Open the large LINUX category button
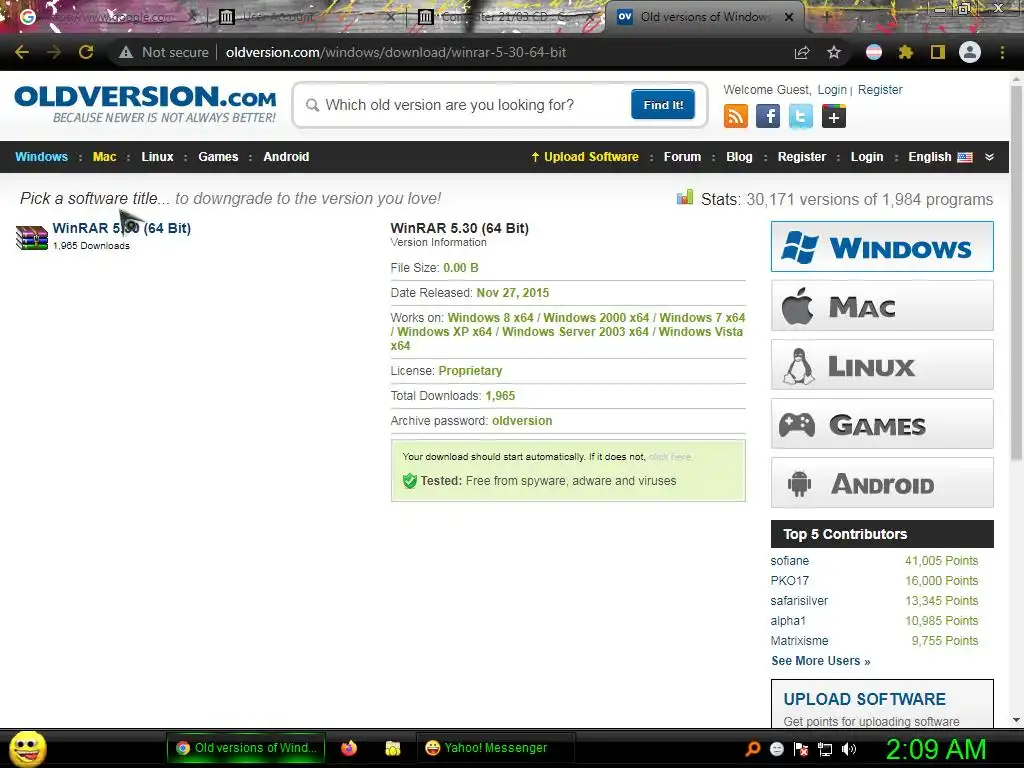This screenshot has height=768, width=1024. coord(882,364)
